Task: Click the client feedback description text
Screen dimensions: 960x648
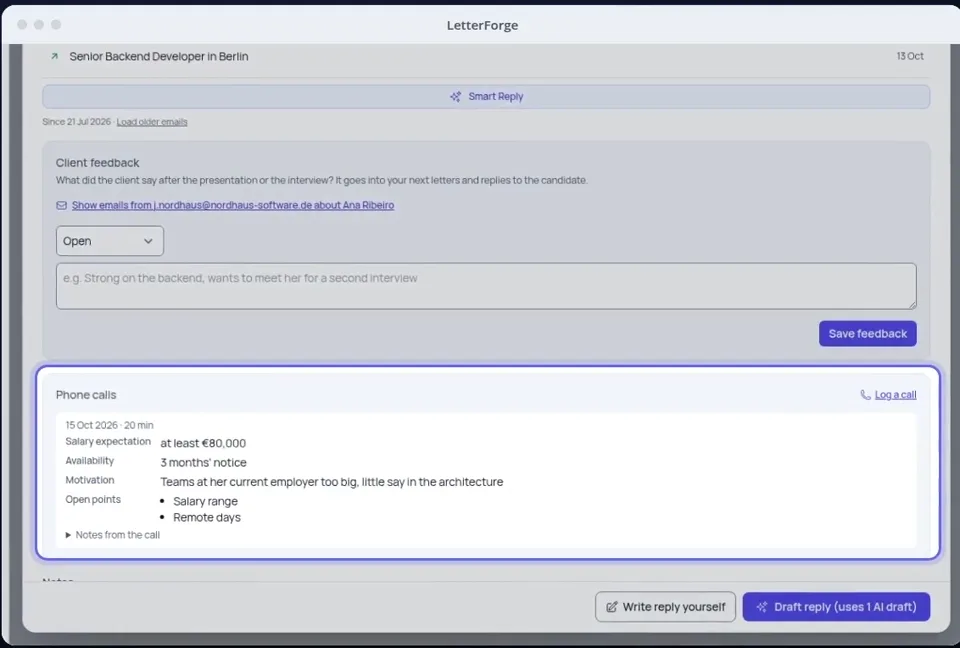Action: coord(321,180)
